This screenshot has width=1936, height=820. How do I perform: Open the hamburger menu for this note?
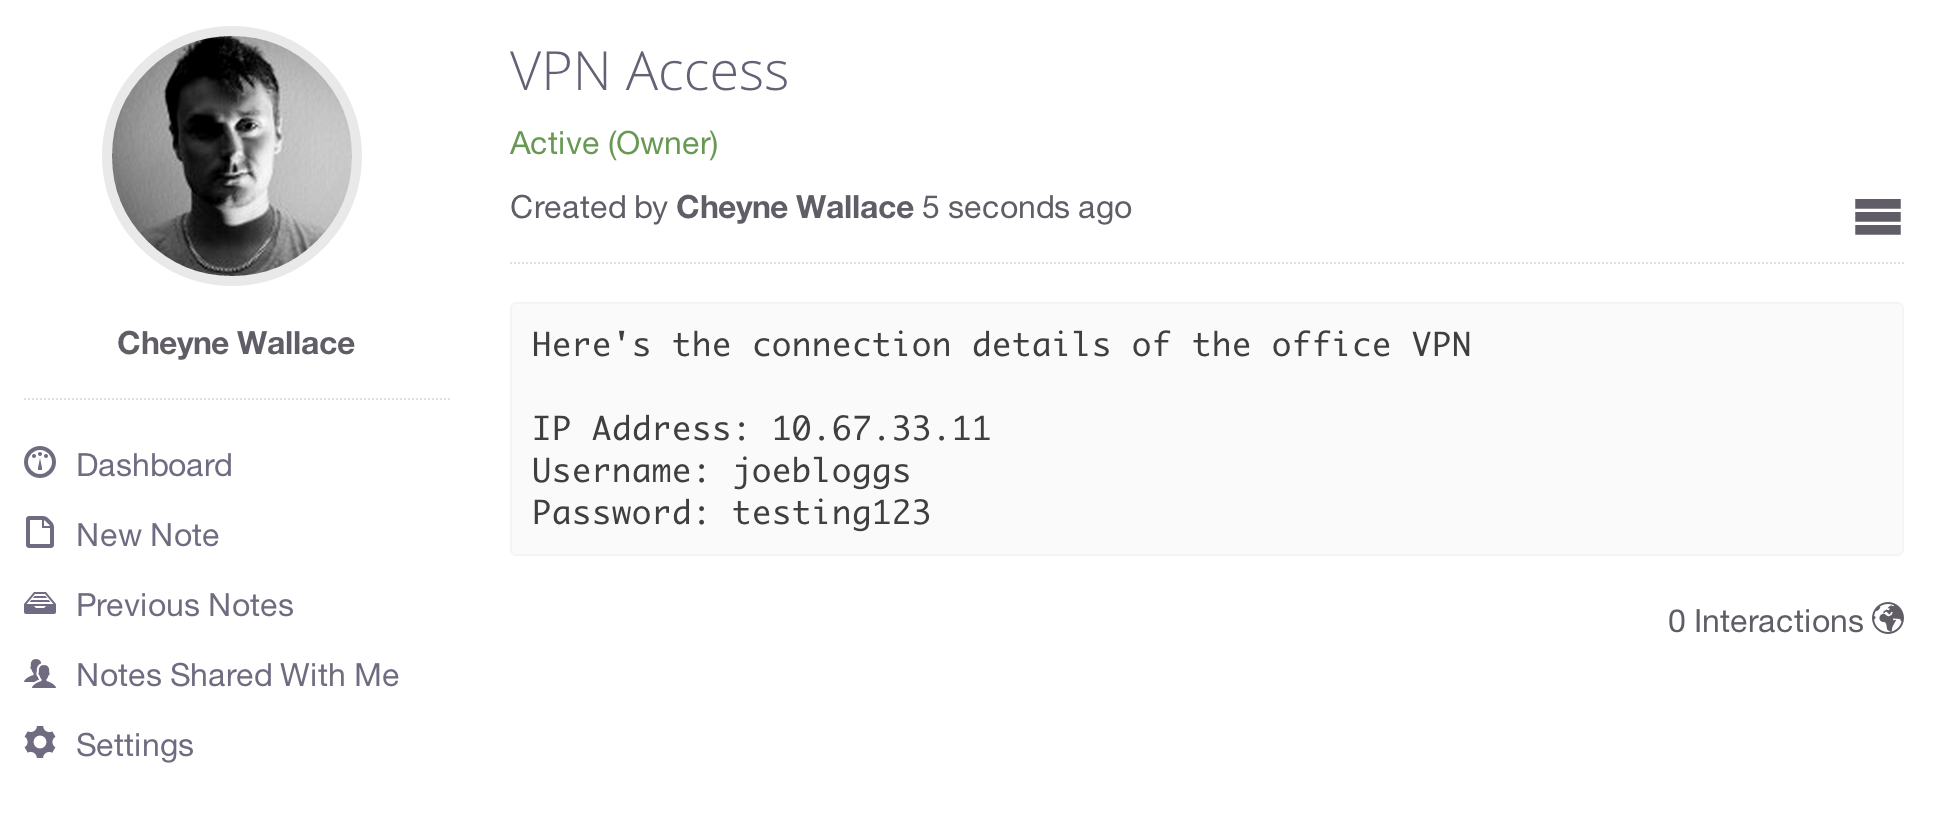point(1877,217)
